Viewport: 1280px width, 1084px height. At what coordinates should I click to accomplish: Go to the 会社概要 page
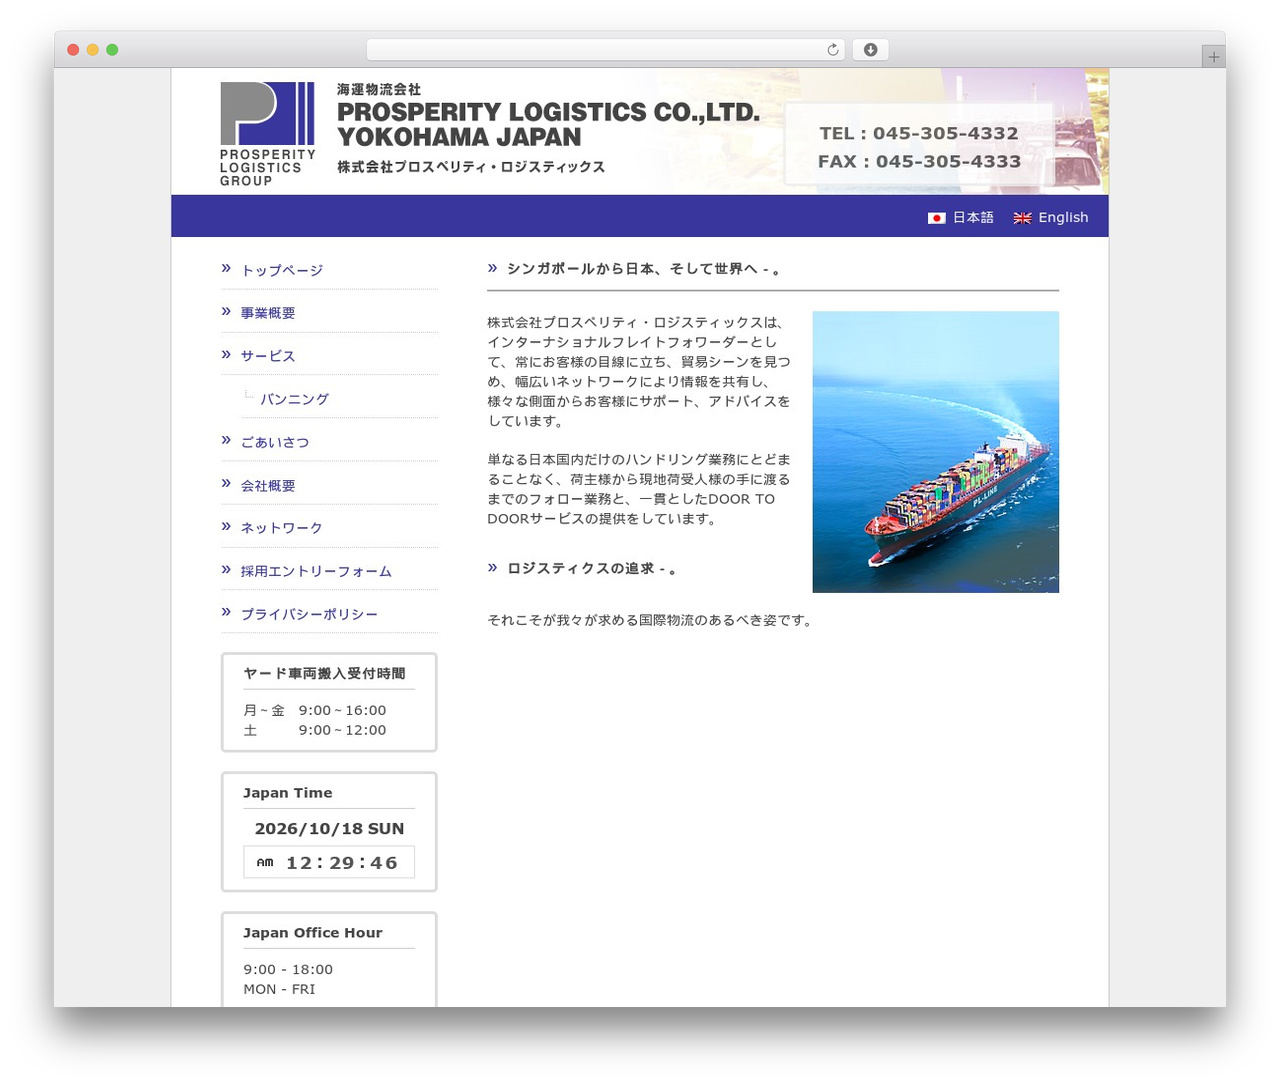point(268,486)
